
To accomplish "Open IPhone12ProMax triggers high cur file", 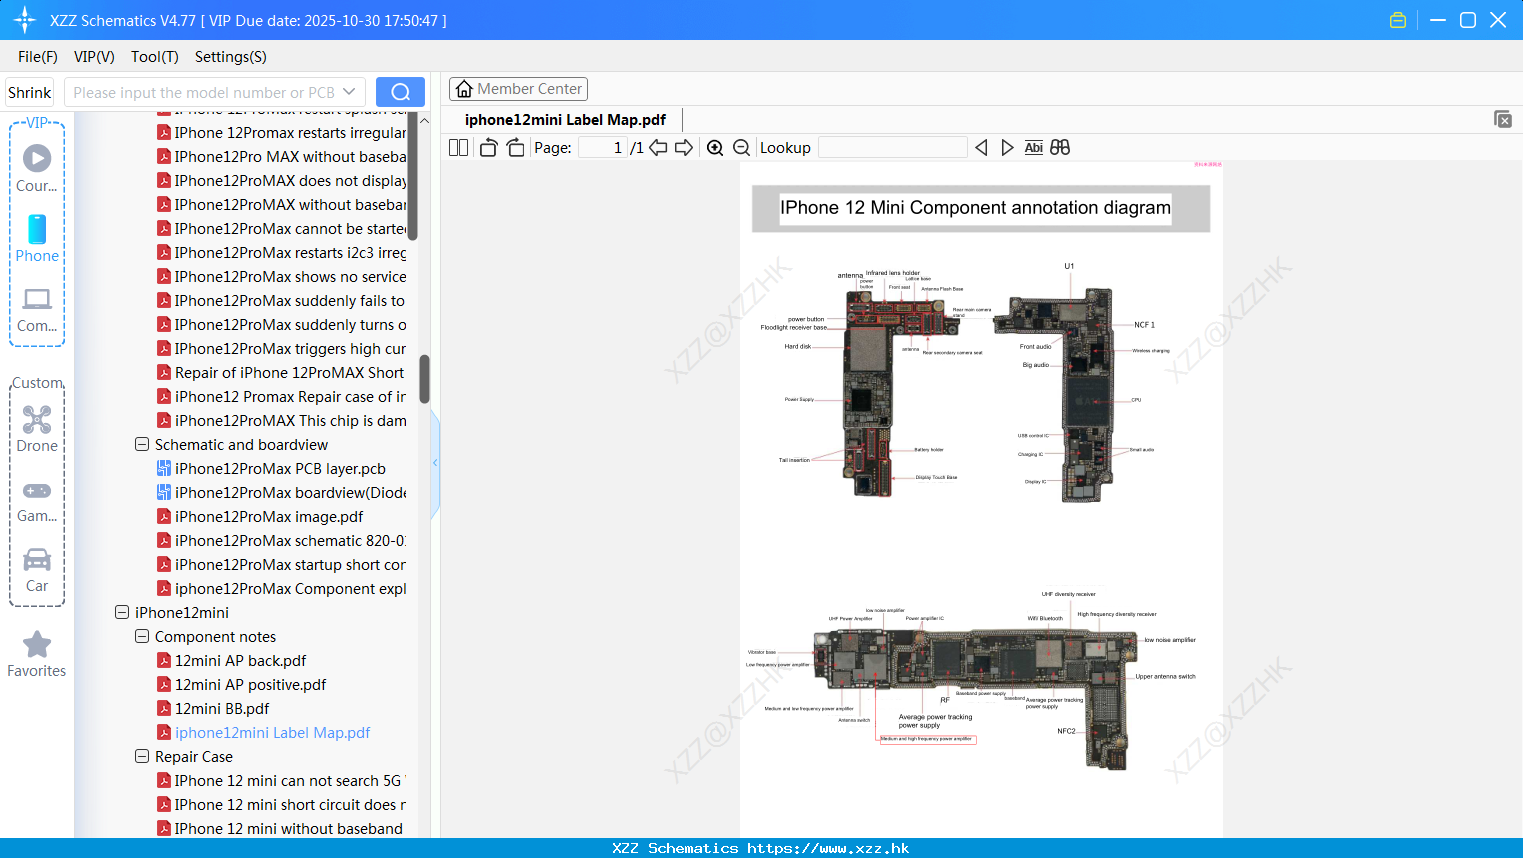I will [x=281, y=349].
